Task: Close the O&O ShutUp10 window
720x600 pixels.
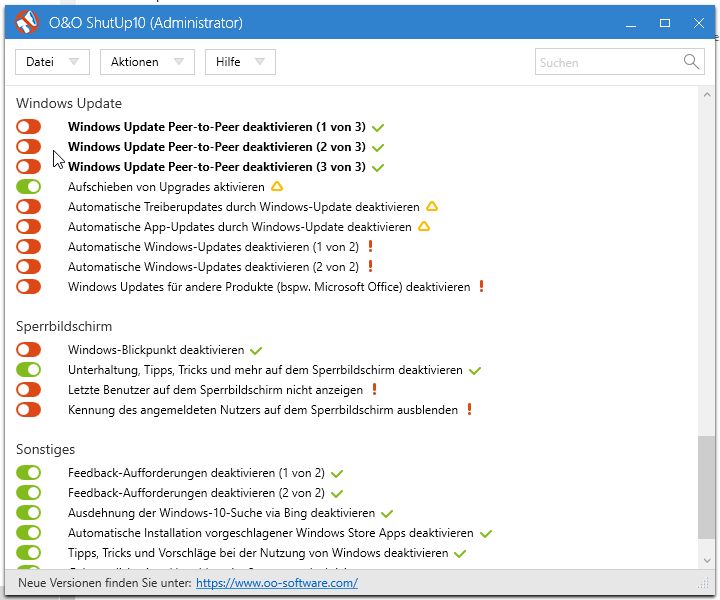Action: [x=699, y=22]
